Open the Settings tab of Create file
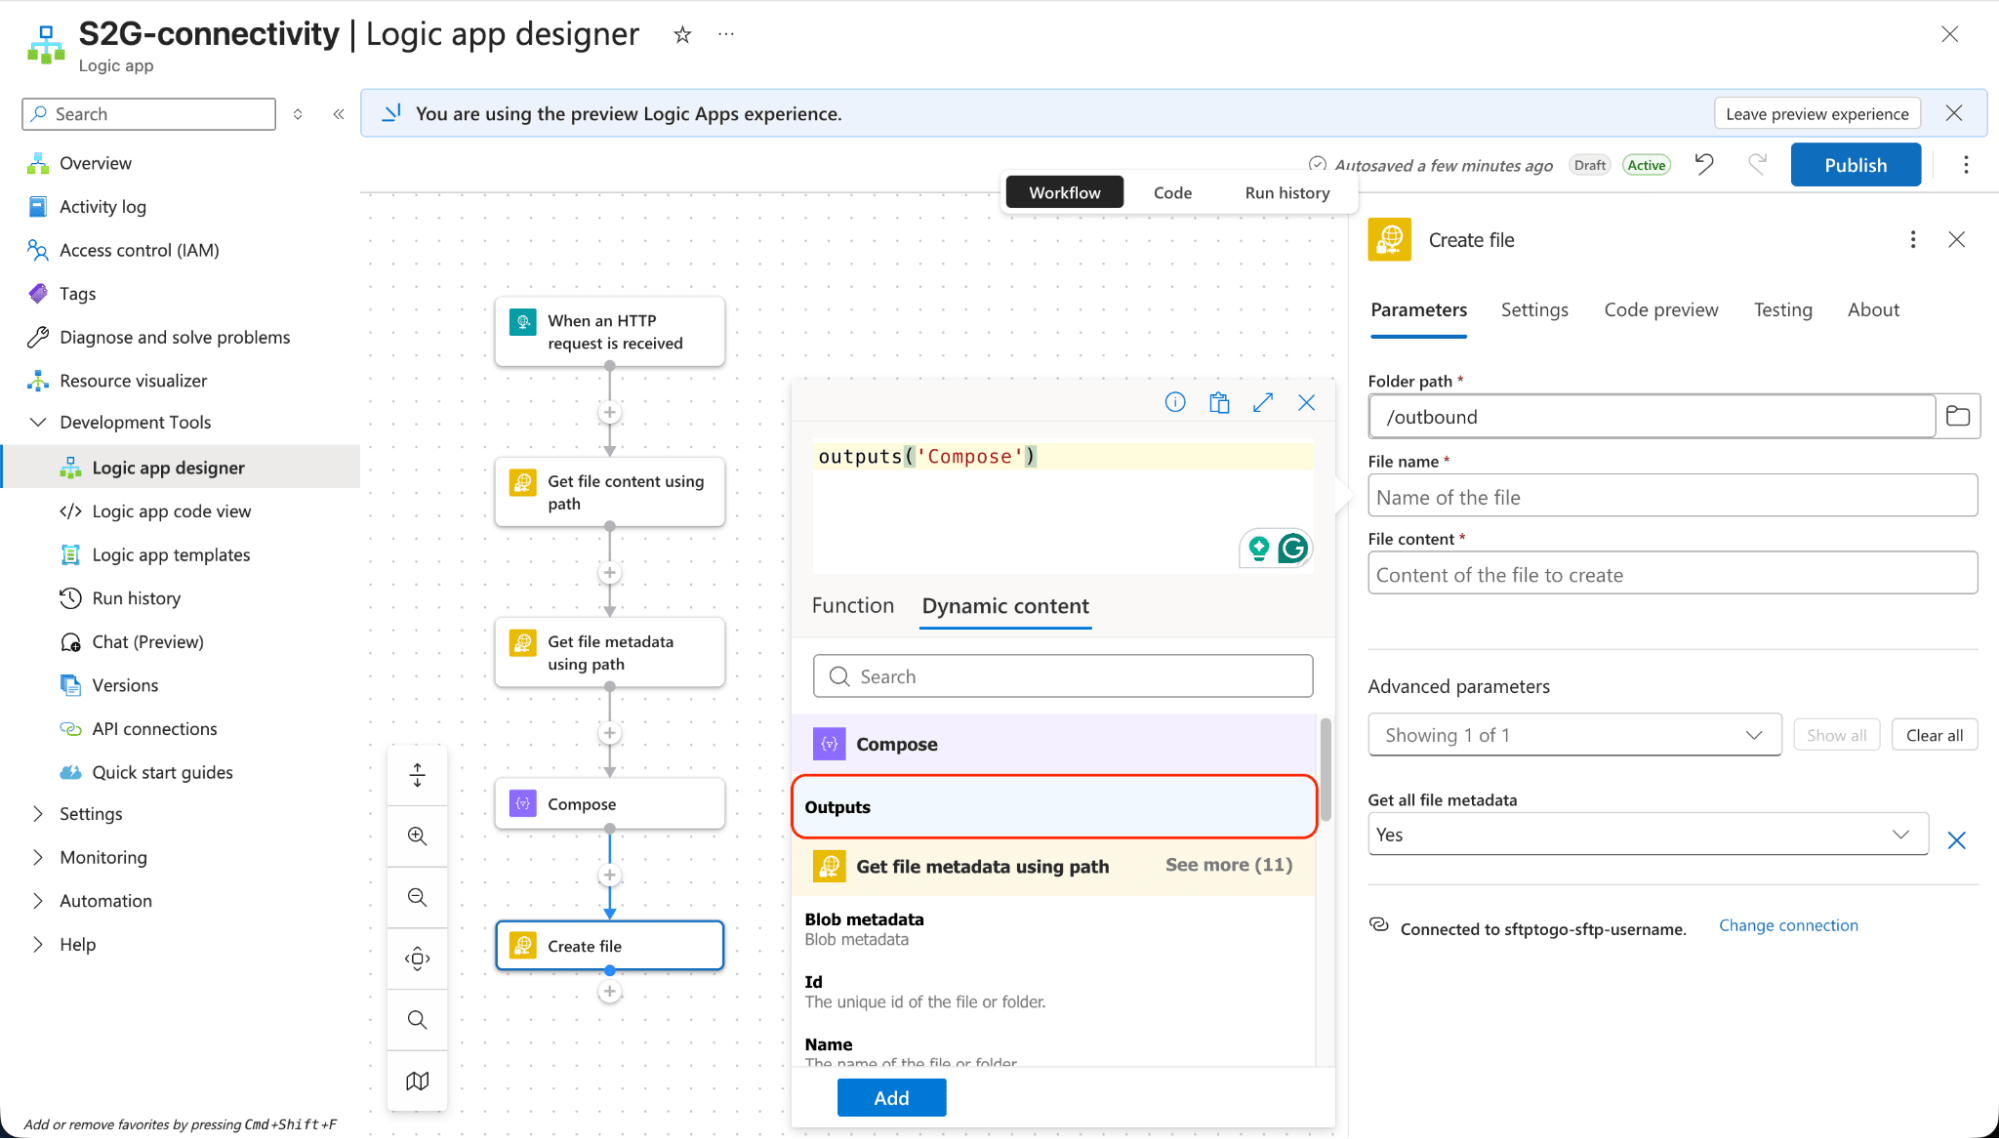Viewport: 1999px width, 1139px height. (x=1534, y=310)
